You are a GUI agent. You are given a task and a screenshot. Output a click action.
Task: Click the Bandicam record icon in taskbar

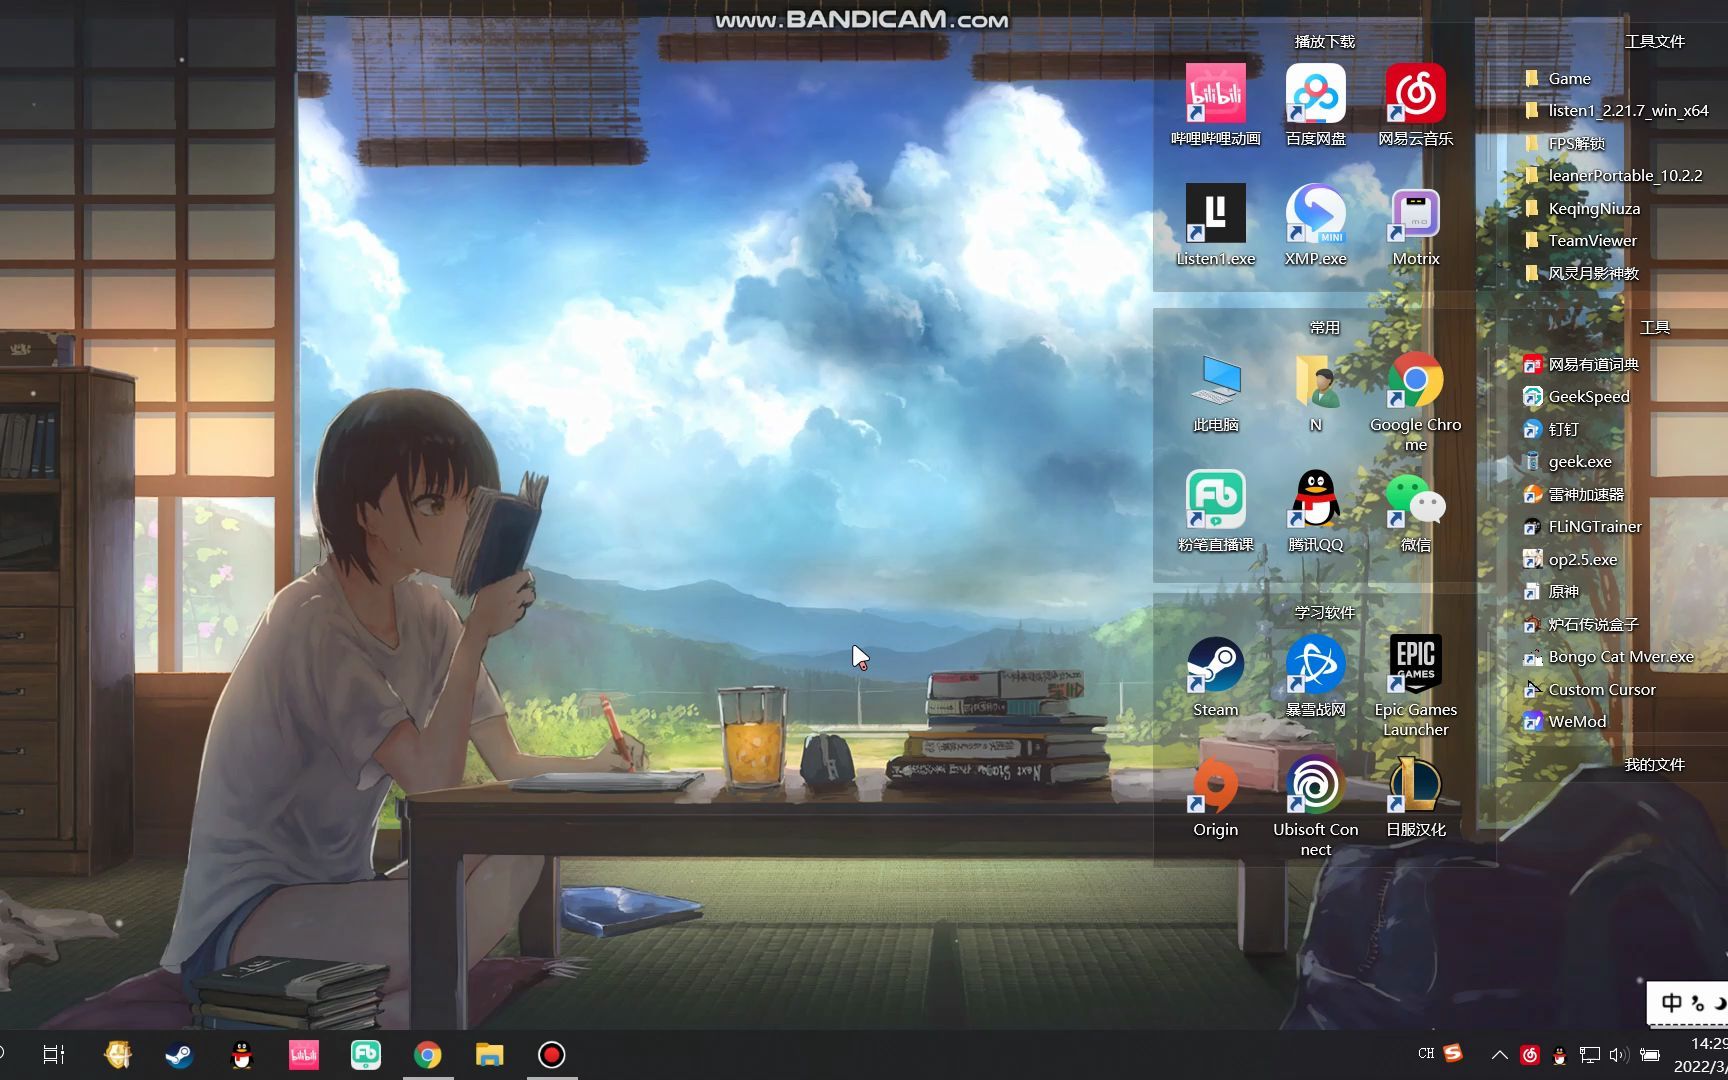551,1054
